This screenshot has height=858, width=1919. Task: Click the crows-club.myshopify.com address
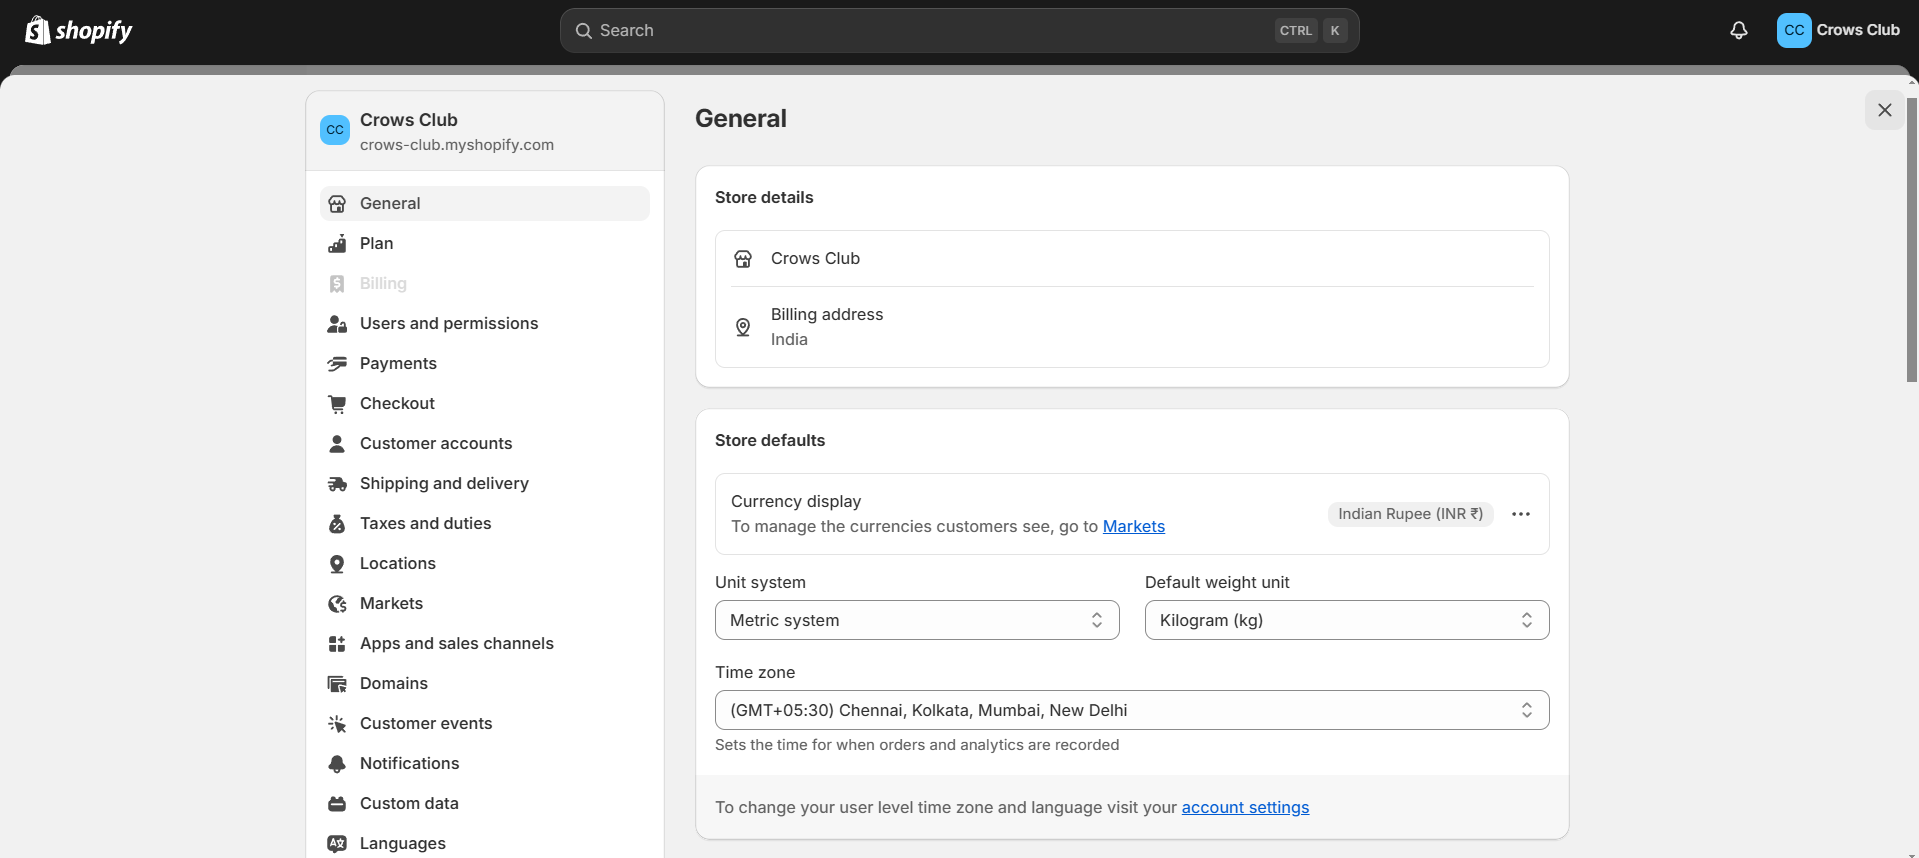[x=457, y=145]
